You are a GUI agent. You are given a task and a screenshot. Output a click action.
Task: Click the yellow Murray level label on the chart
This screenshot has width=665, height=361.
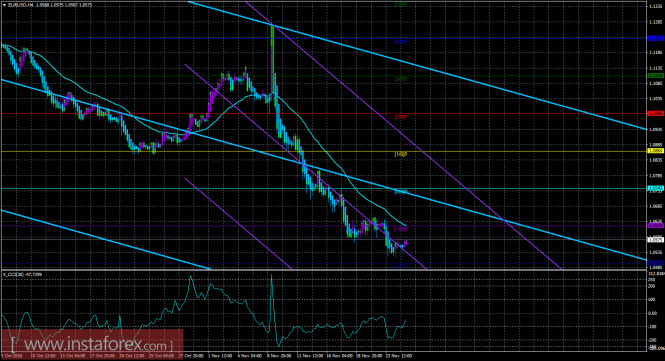[x=401, y=154]
